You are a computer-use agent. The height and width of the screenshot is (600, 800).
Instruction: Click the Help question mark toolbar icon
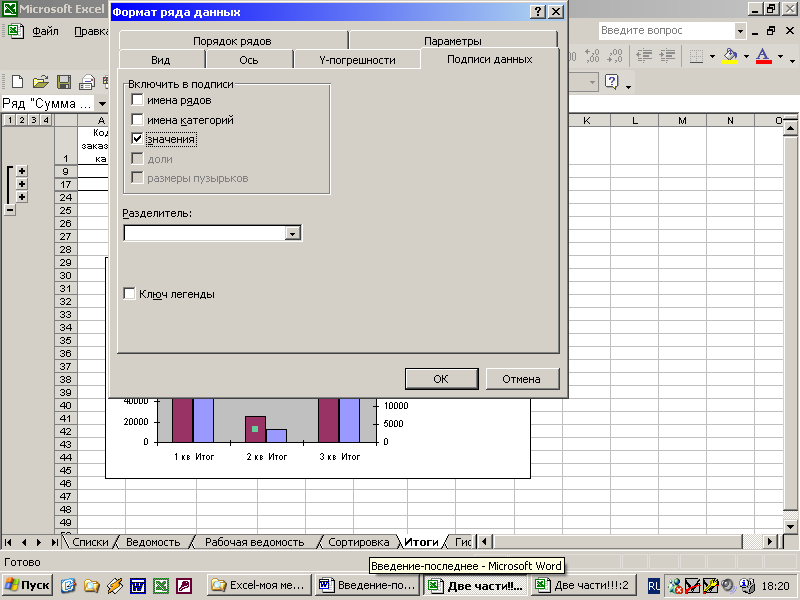611,82
